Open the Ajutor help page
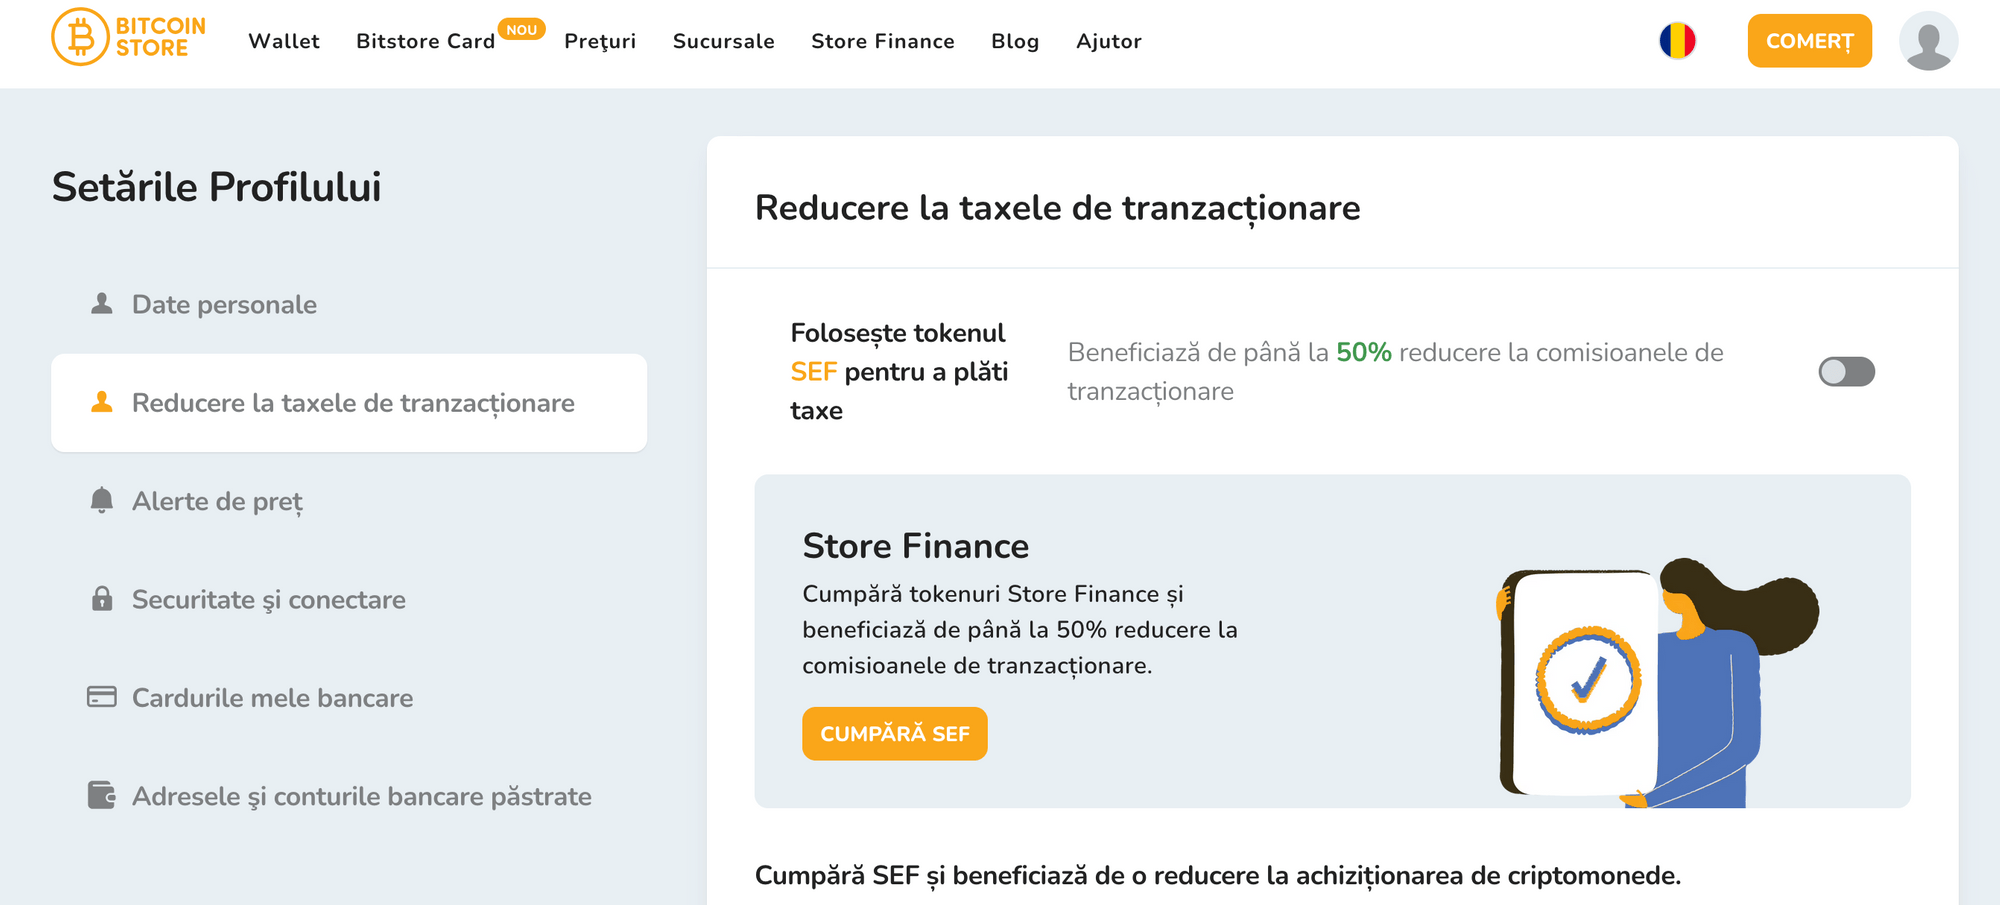Viewport: 2000px width, 905px height. point(1108,42)
